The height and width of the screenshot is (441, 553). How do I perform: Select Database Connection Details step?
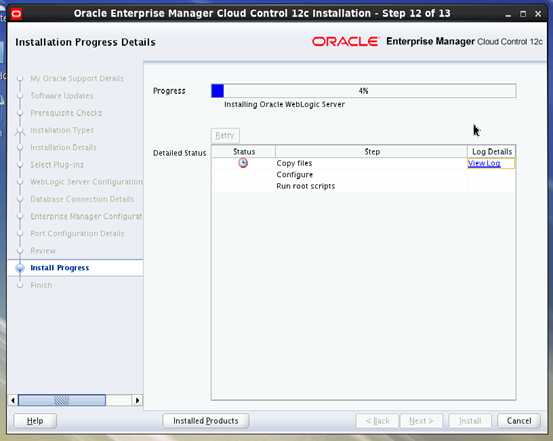[82, 199]
